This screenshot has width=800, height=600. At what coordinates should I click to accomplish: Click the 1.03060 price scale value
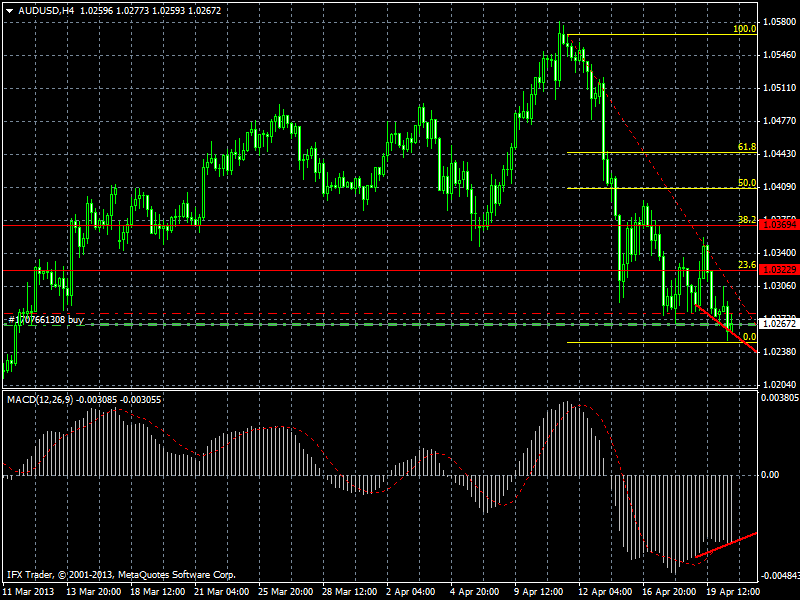(x=780, y=286)
